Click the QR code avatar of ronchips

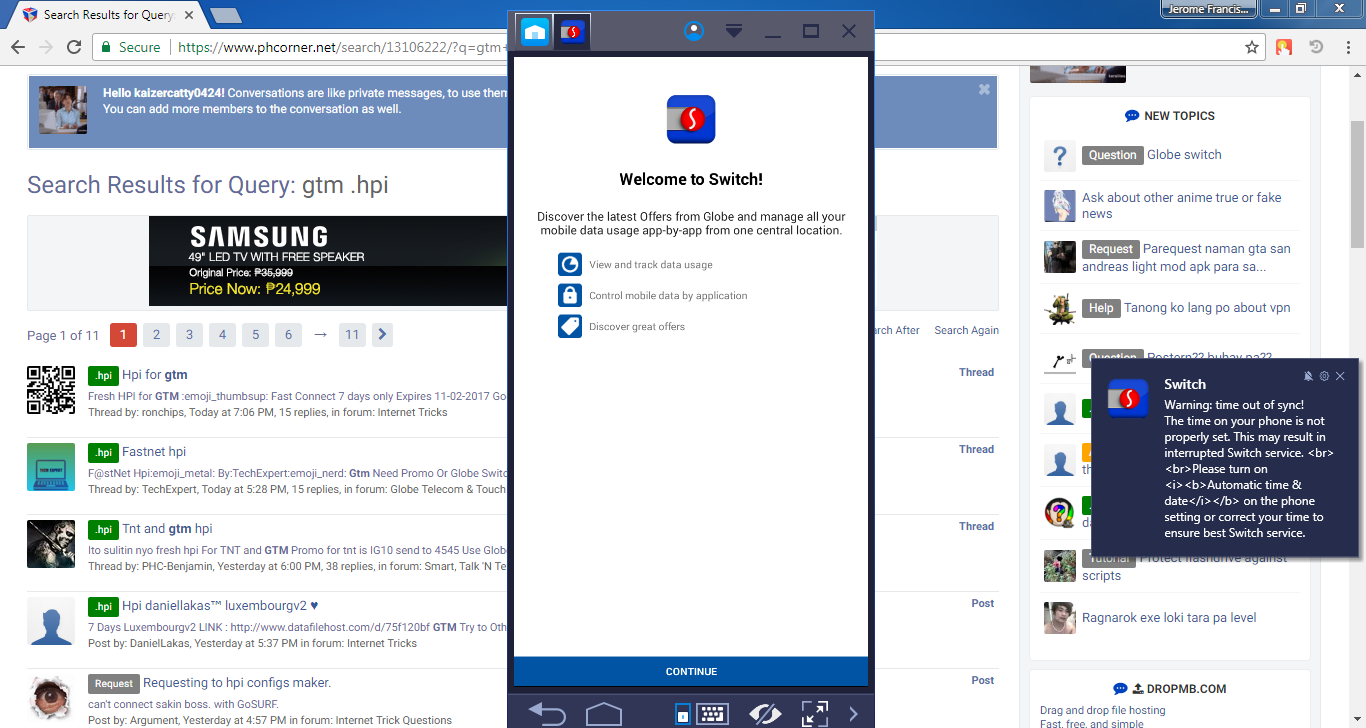click(51, 390)
